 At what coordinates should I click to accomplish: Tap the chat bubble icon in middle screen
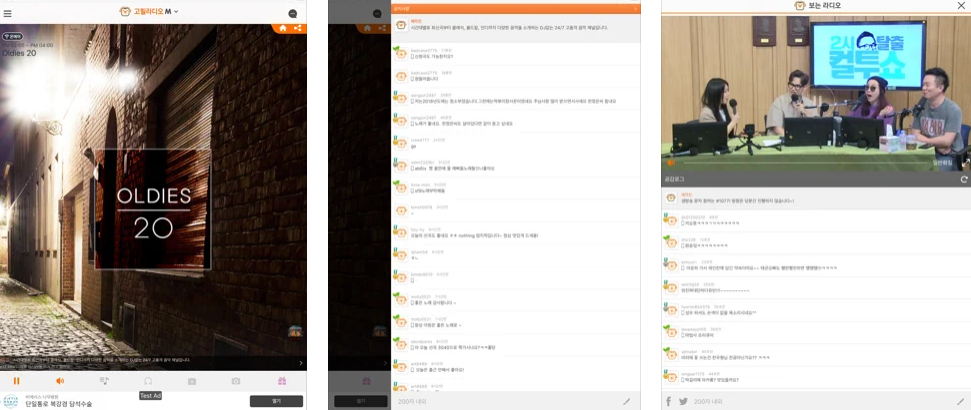[377, 14]
